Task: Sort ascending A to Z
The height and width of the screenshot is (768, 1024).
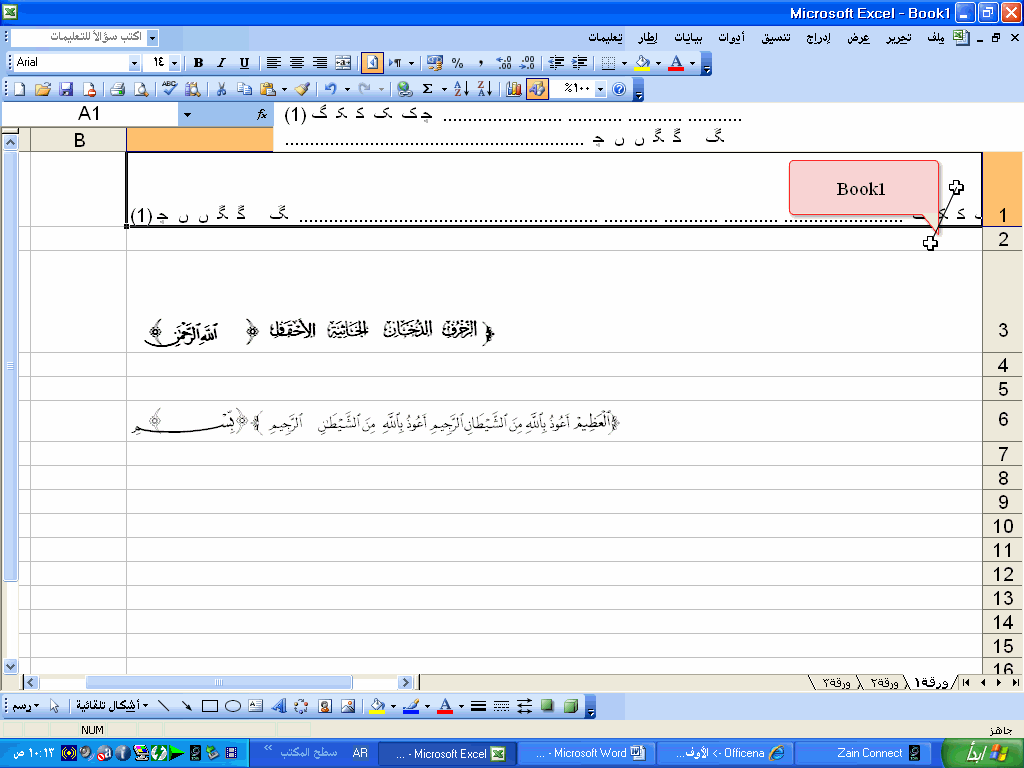Action: [x=461, y=89]
